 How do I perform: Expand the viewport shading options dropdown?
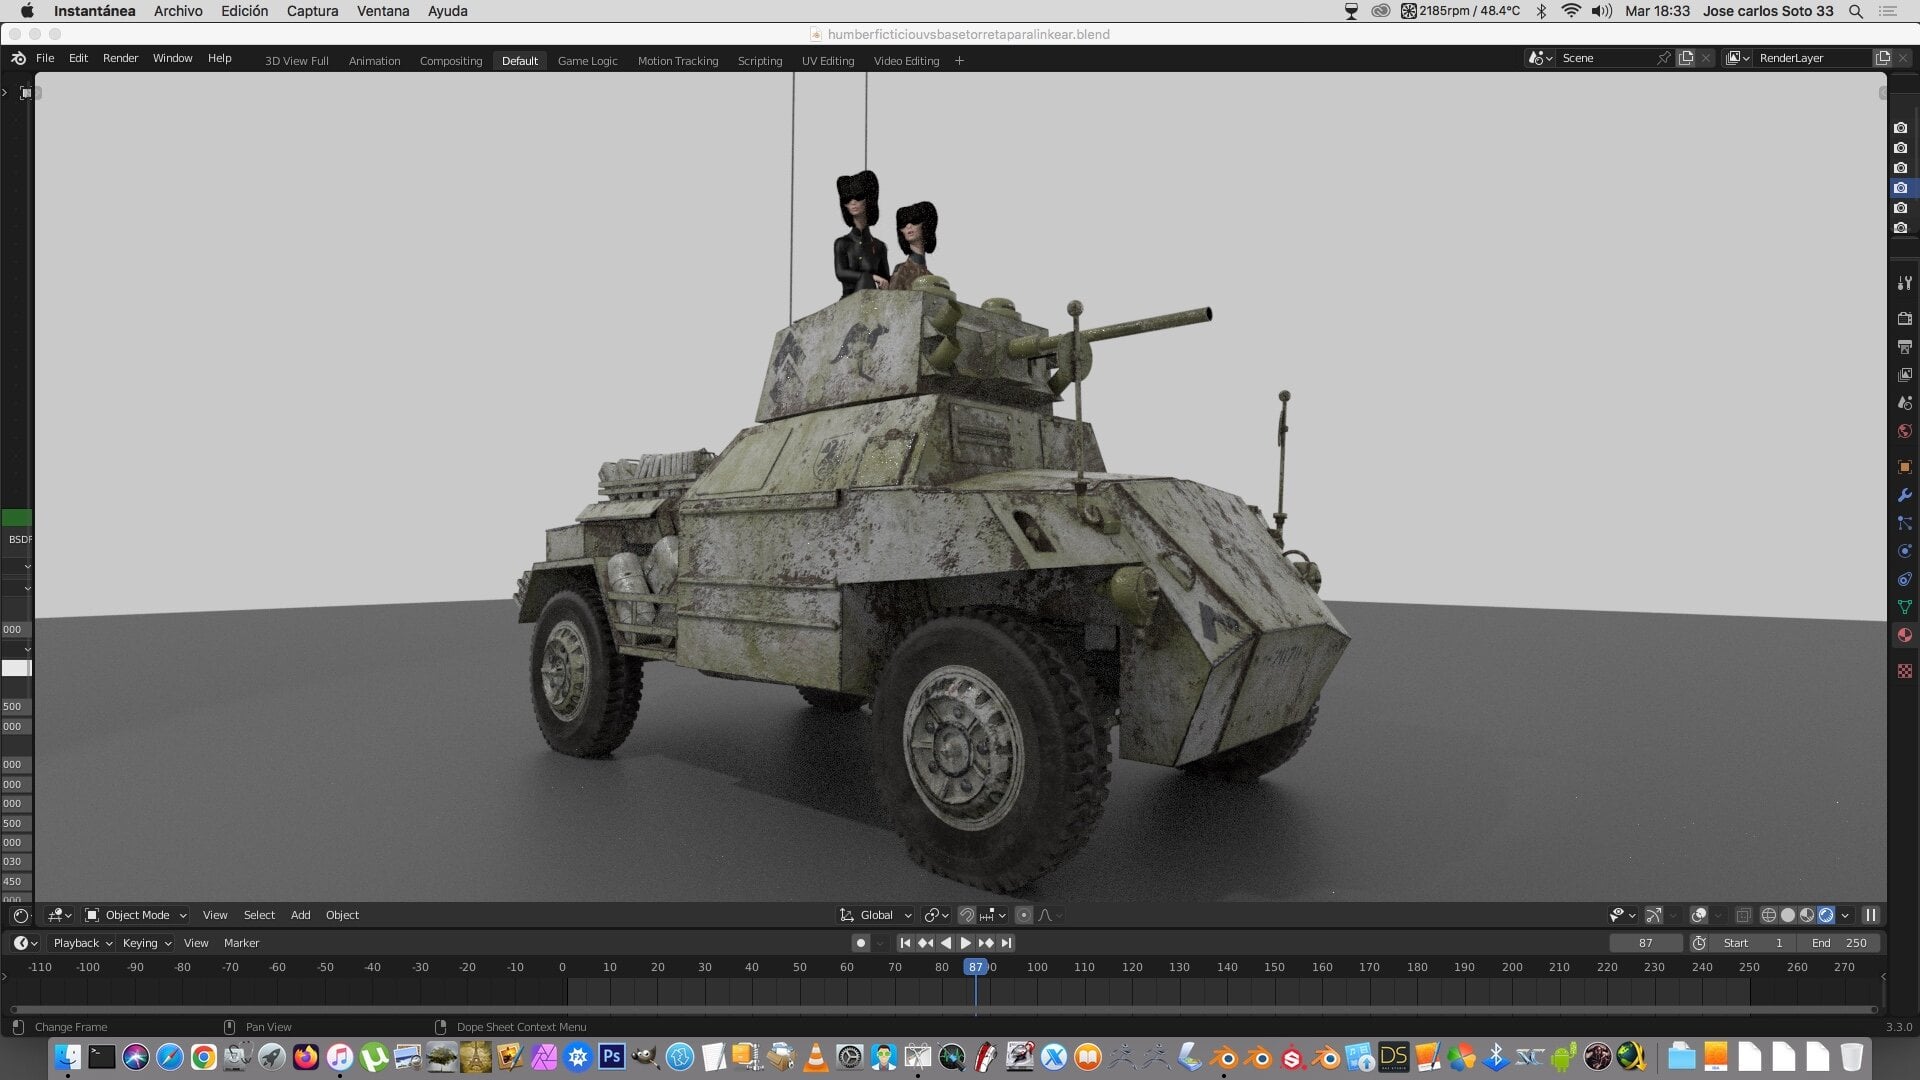tap(1845, 915)
